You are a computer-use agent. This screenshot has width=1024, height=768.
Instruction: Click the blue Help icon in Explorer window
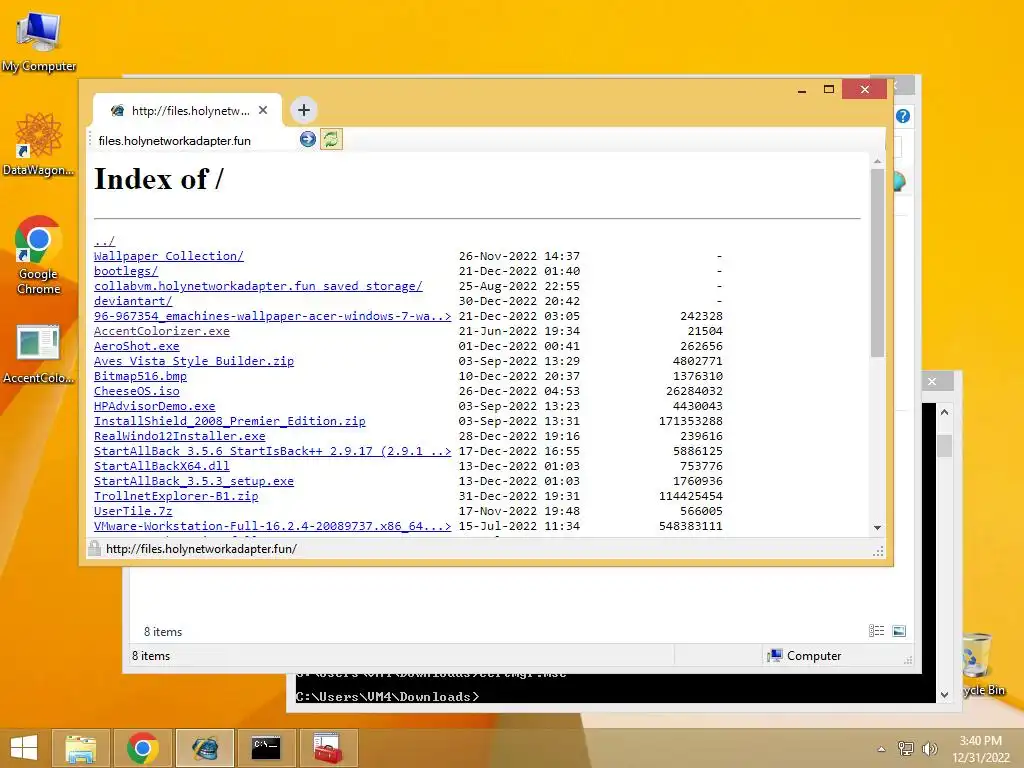(x=903, y=116)
